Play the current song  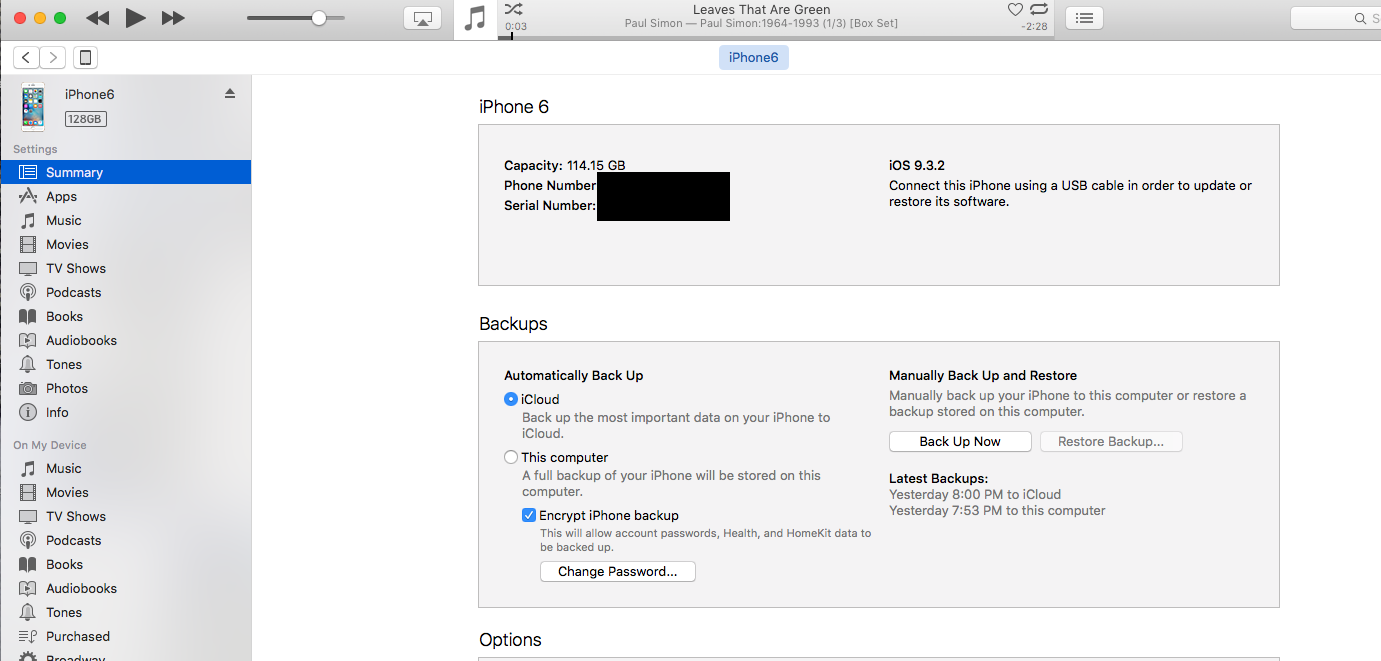point(136,18)
